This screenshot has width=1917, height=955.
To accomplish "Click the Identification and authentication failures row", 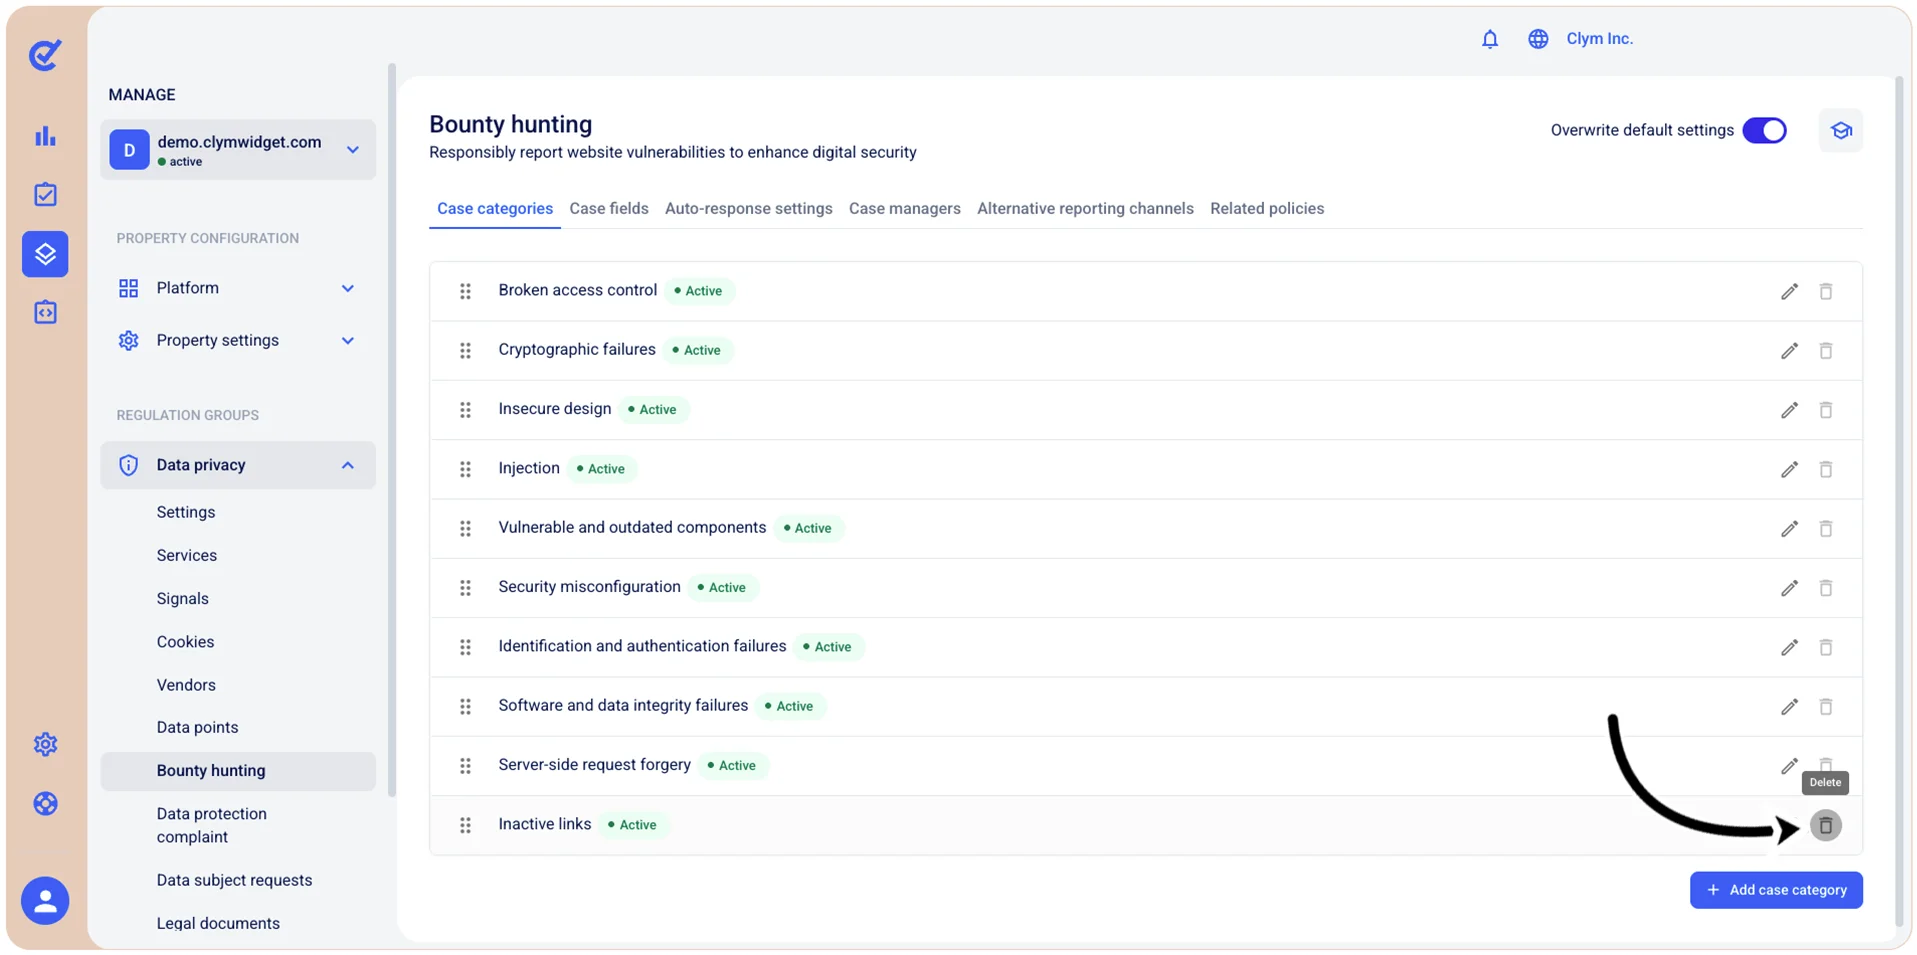I will (1146, 647).
